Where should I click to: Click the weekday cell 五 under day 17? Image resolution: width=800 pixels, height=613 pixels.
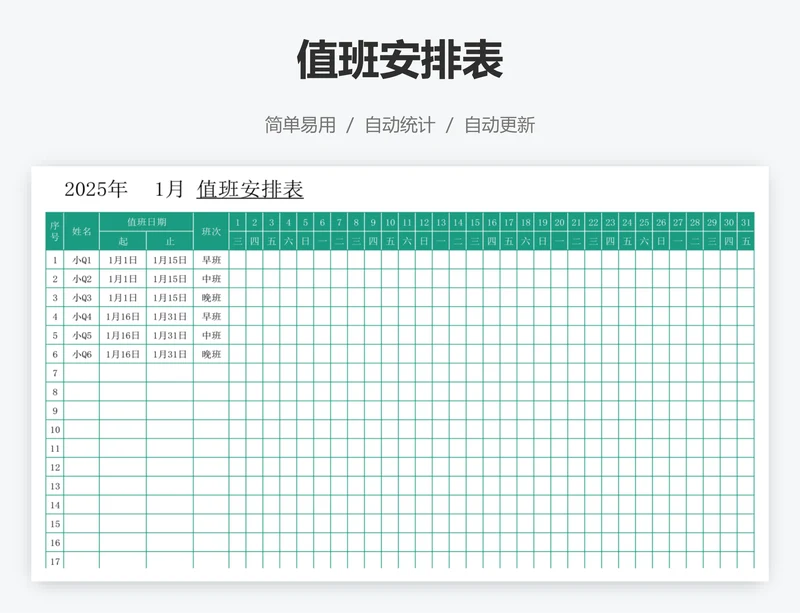[x=509, y=241]
